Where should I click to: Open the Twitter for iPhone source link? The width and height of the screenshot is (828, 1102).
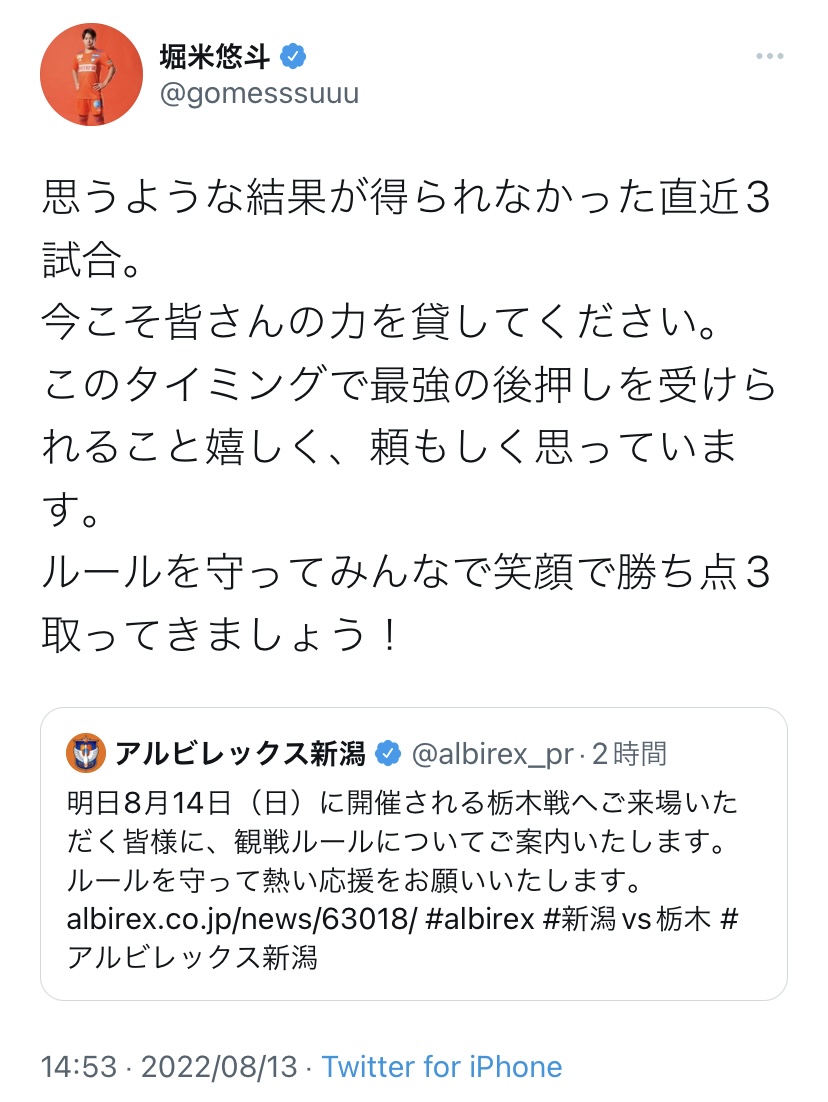pos(442,1067)
